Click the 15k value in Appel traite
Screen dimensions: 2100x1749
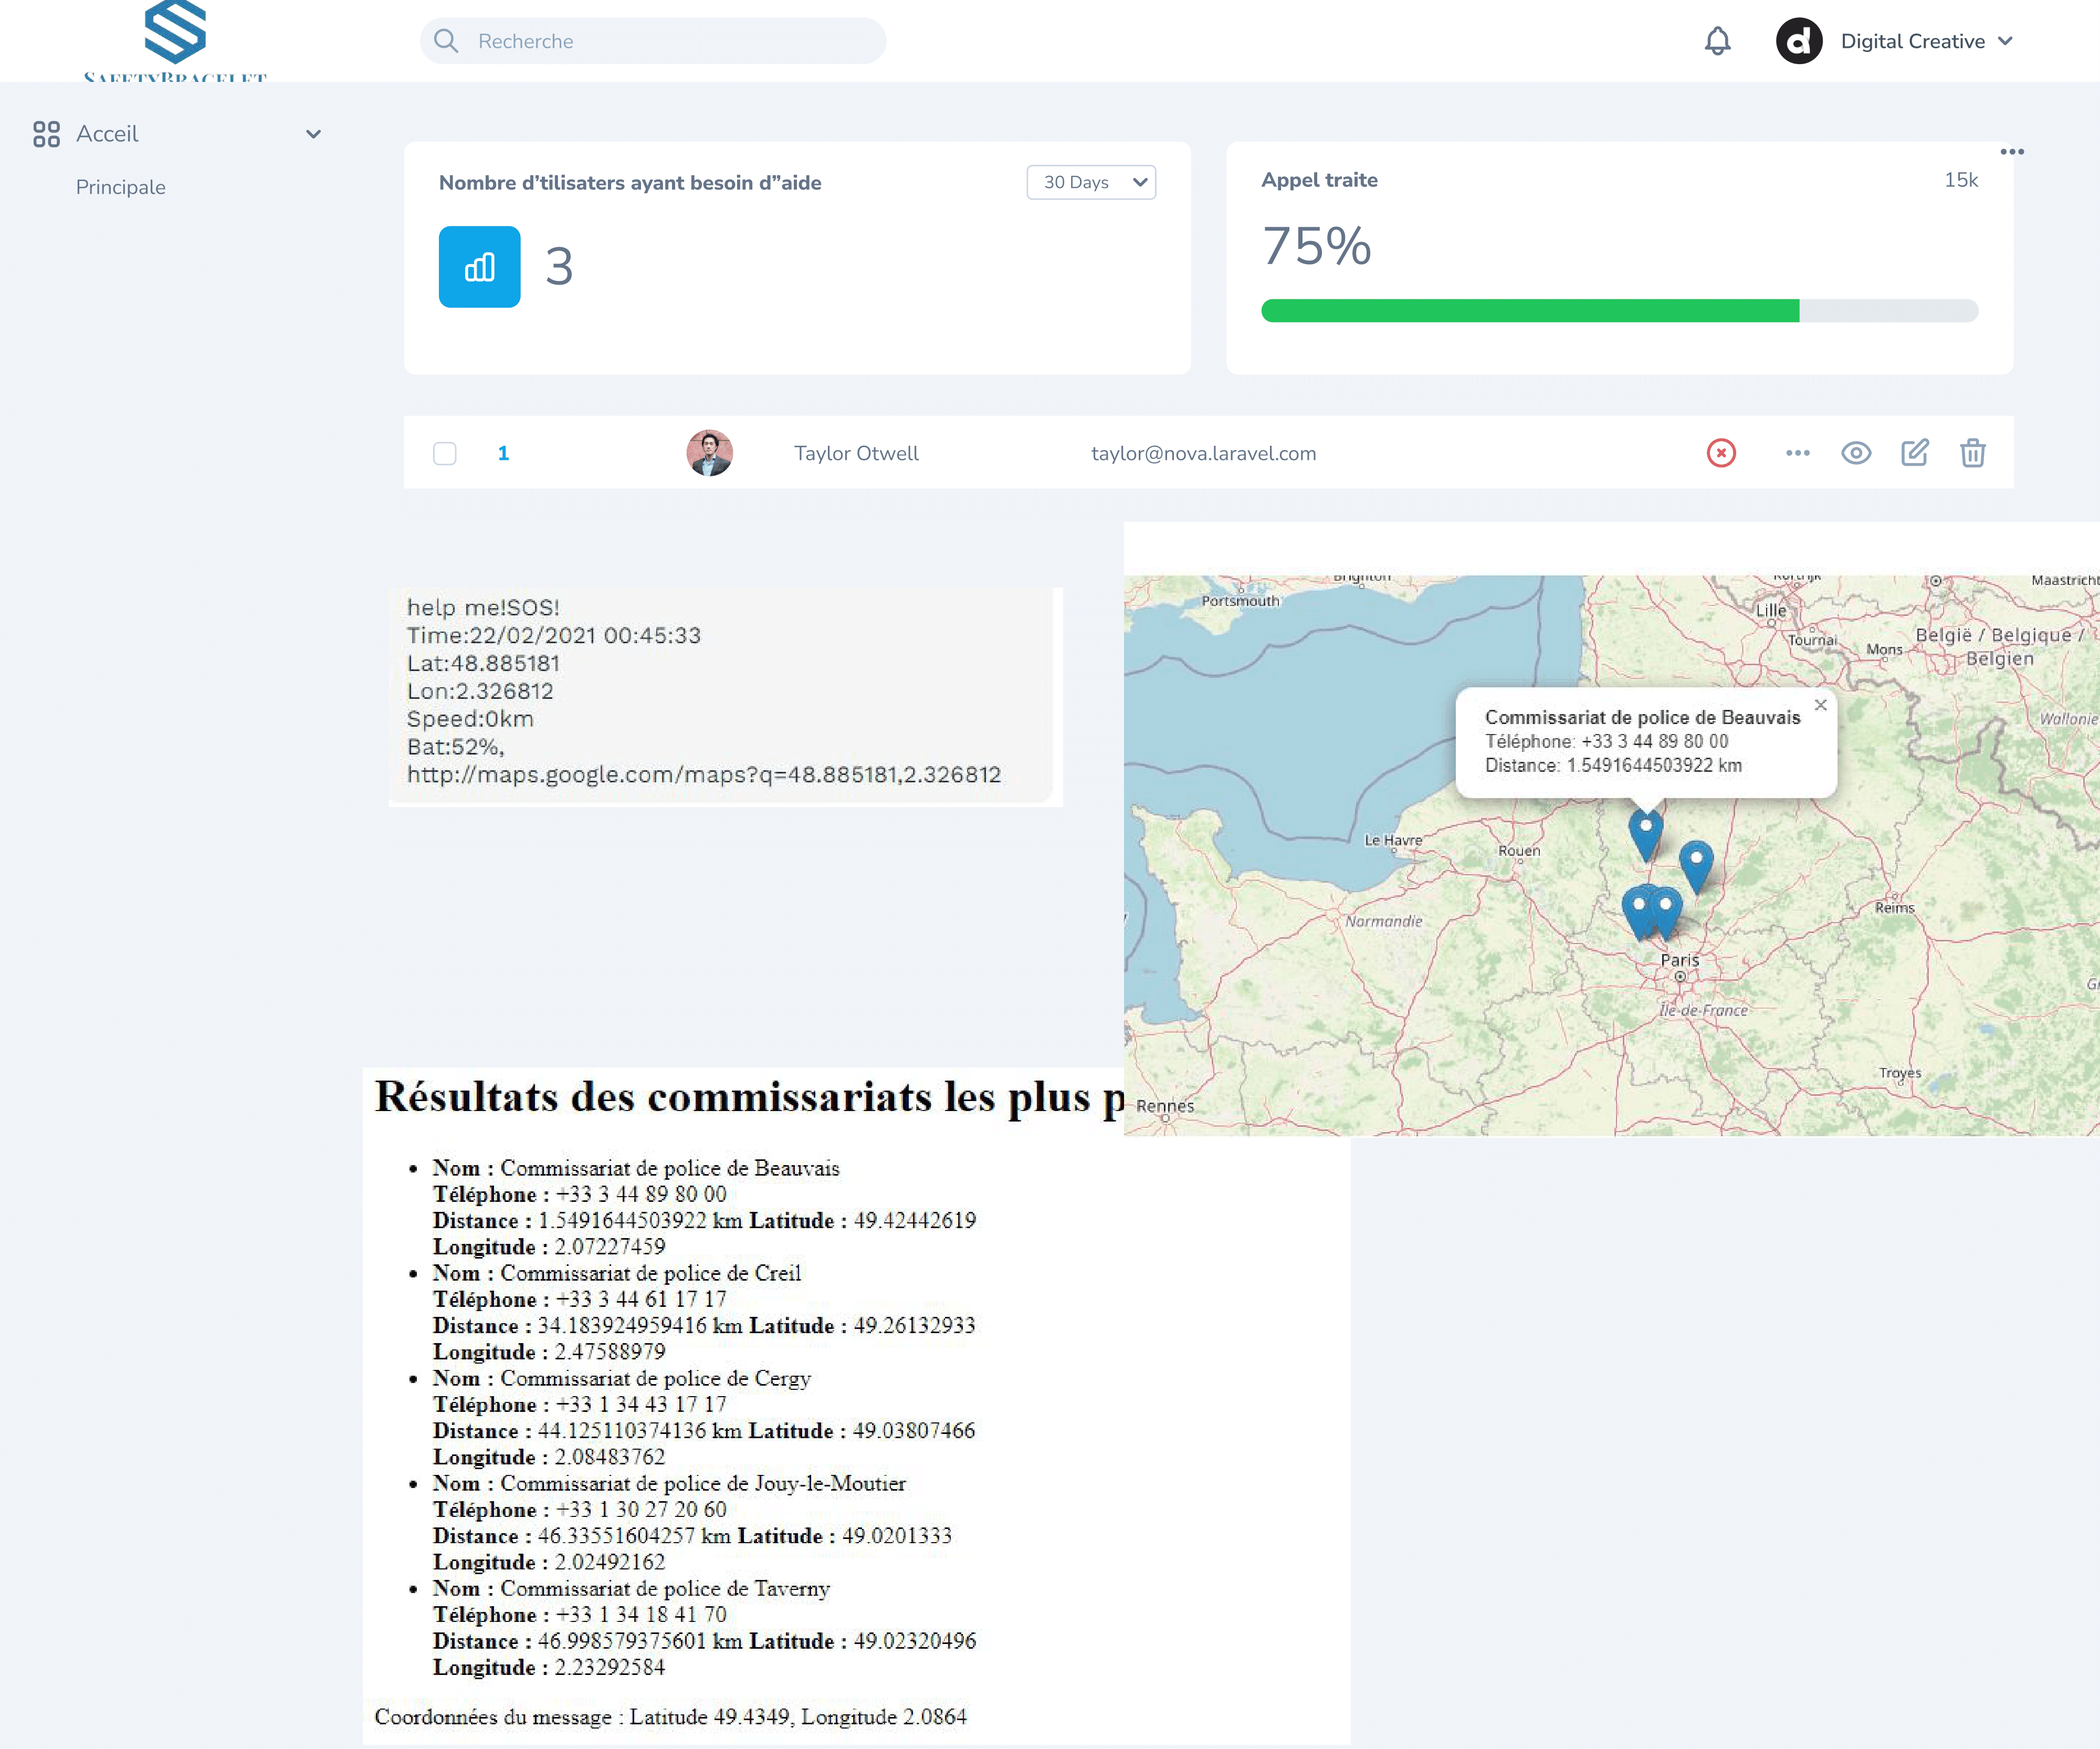(x=1960, y=180)
